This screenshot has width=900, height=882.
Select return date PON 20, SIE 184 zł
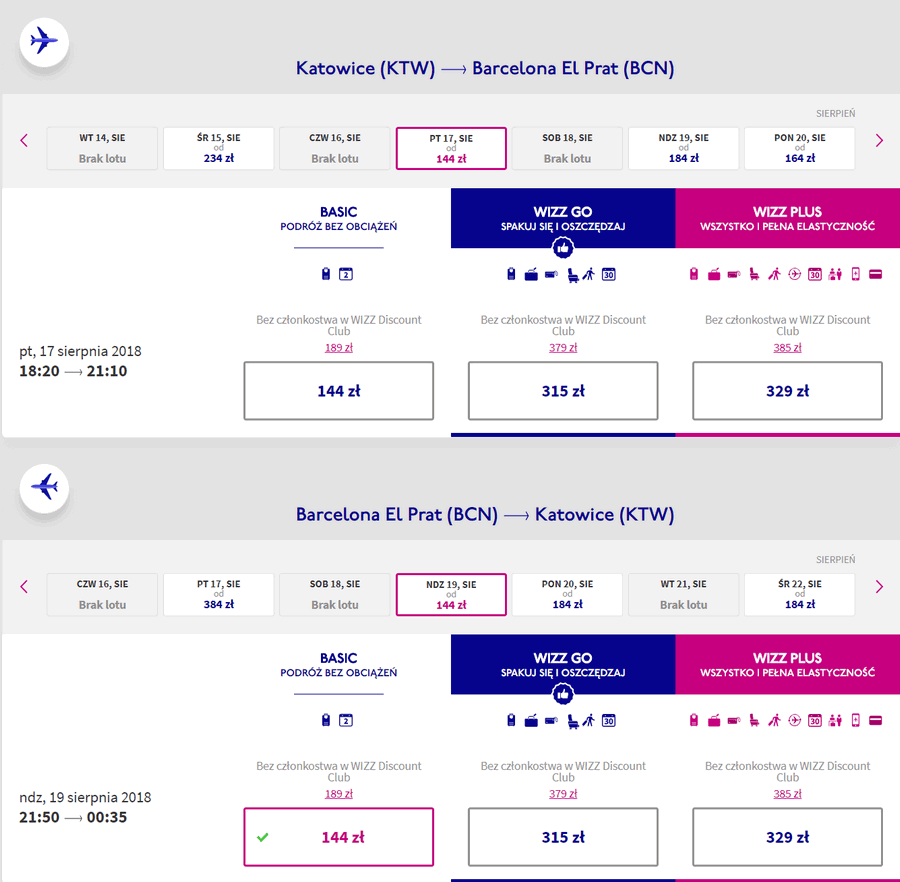click(x=567, y=595)
